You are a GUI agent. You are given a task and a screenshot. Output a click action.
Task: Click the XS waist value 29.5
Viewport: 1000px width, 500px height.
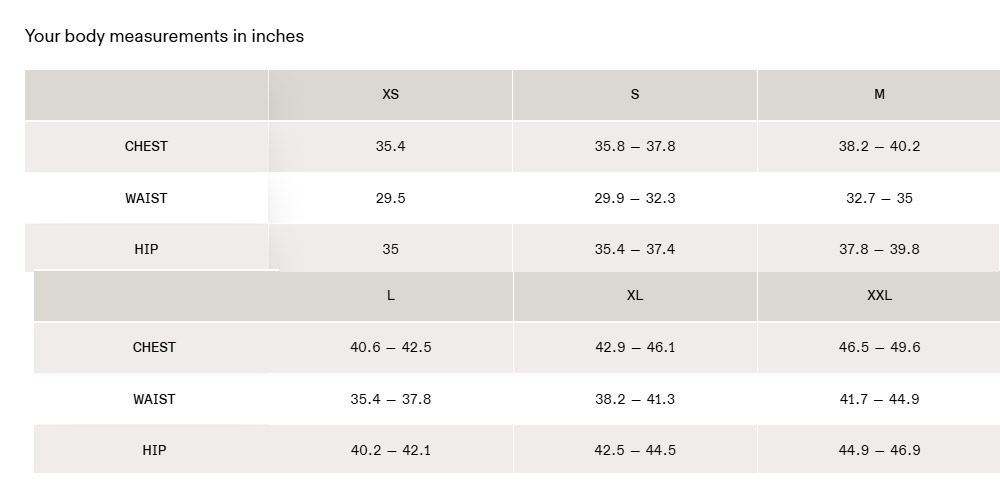(x=390, y=198)
